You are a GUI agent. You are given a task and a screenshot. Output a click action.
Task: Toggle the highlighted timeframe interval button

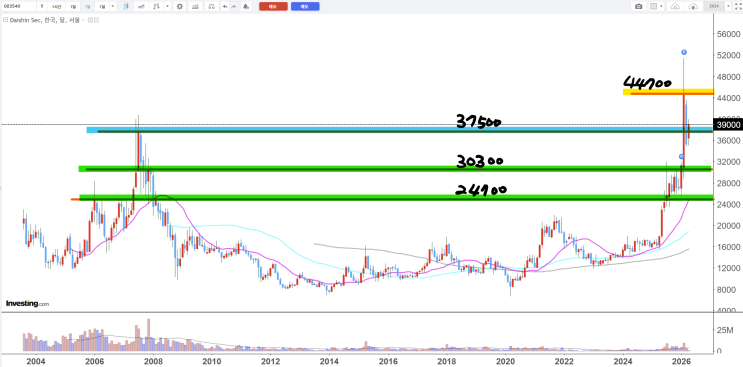pyautogui.click(x=87, y=6)
